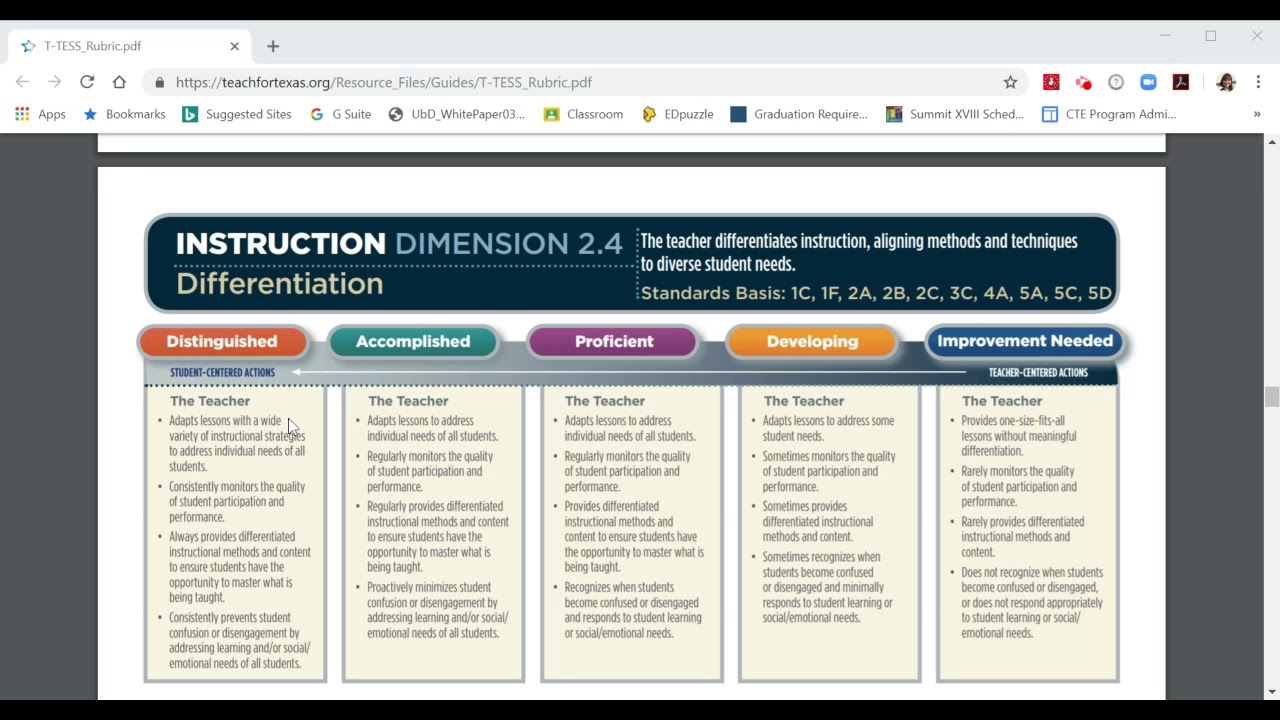1280x720 pixels.
Task: Click the Developing rating label
Action: tap(812, 341)
